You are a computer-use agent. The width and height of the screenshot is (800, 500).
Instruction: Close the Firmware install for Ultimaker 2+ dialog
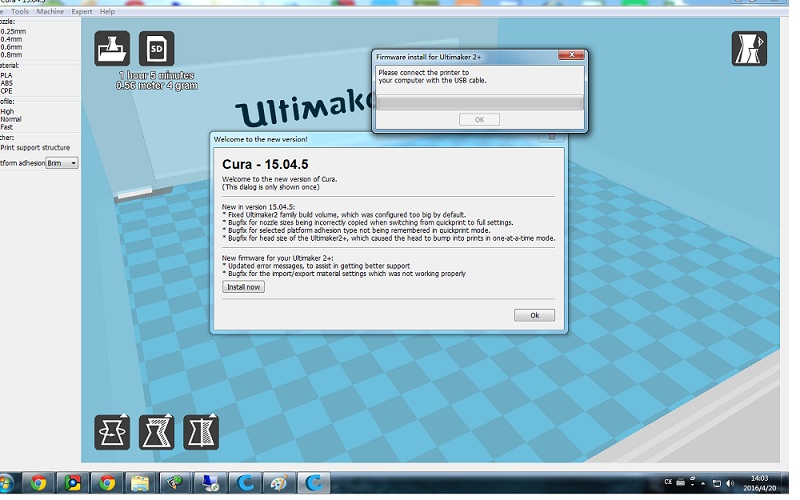(571, 55)
